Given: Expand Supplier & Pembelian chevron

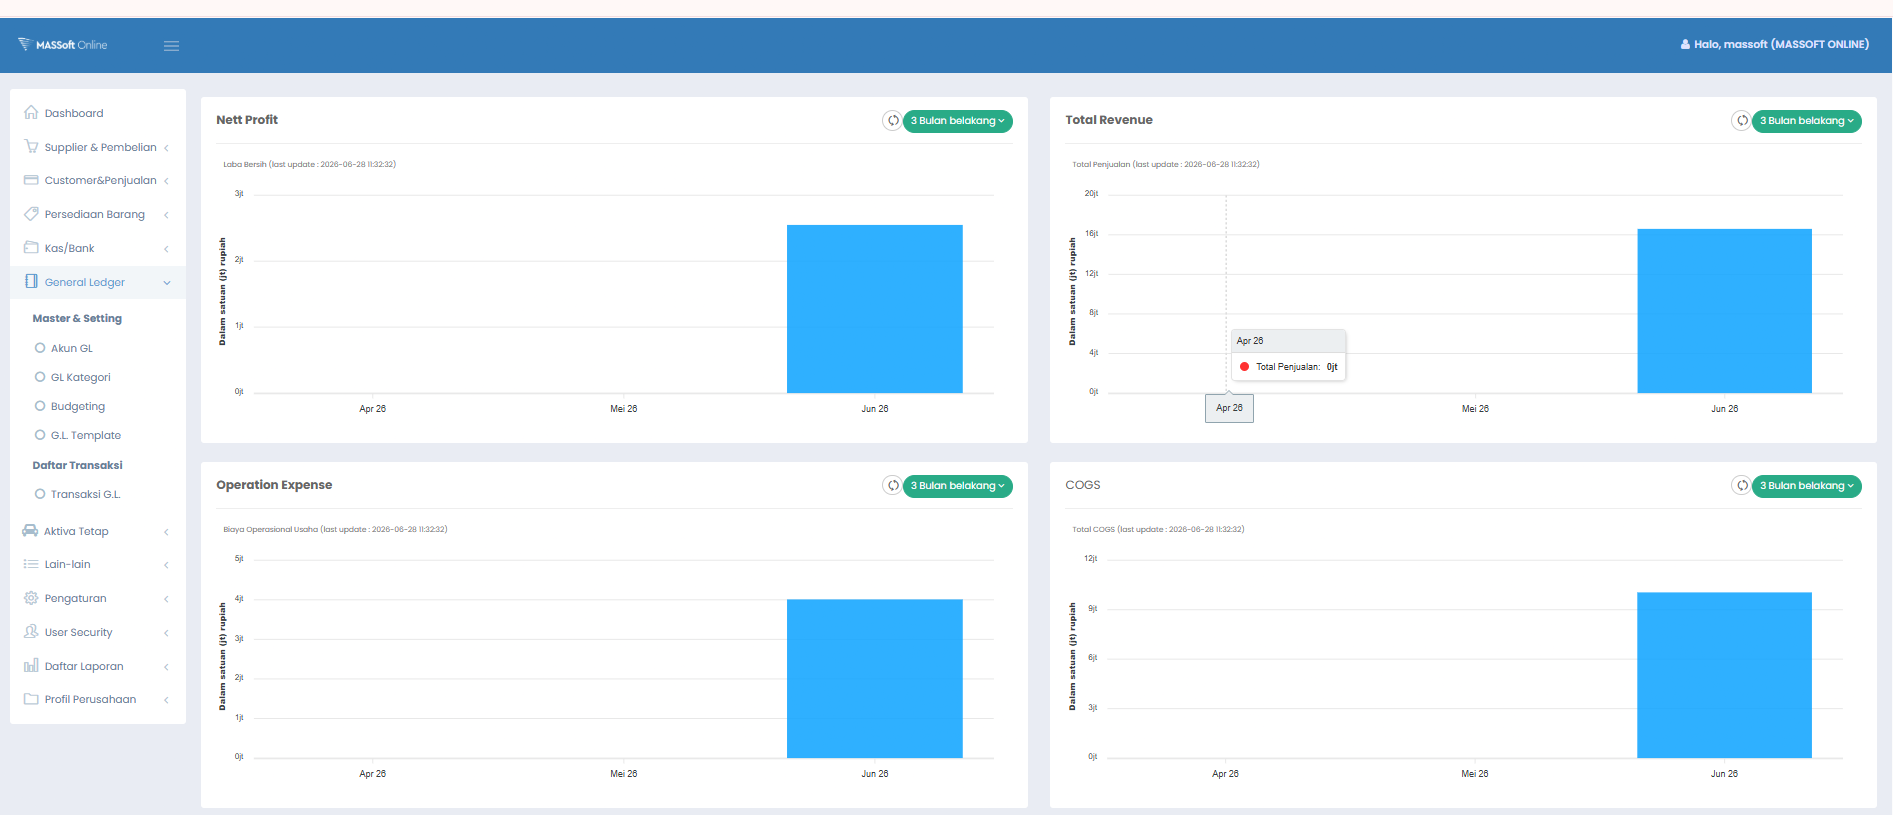Looking at the screenshot, I should click(166, 148).
